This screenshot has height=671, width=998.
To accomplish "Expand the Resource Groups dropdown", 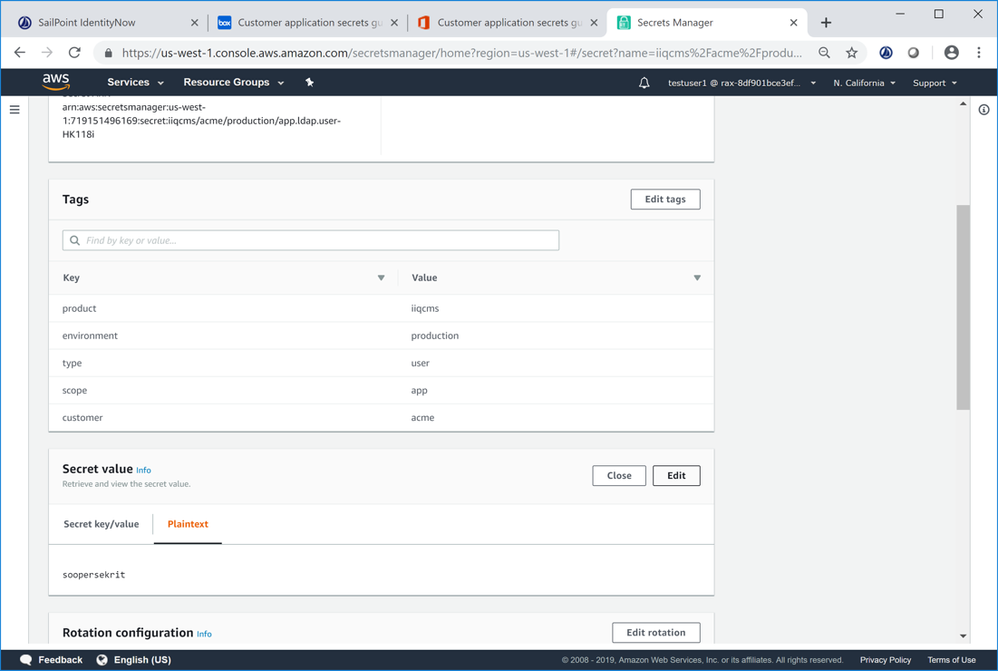I will point(233,83).
